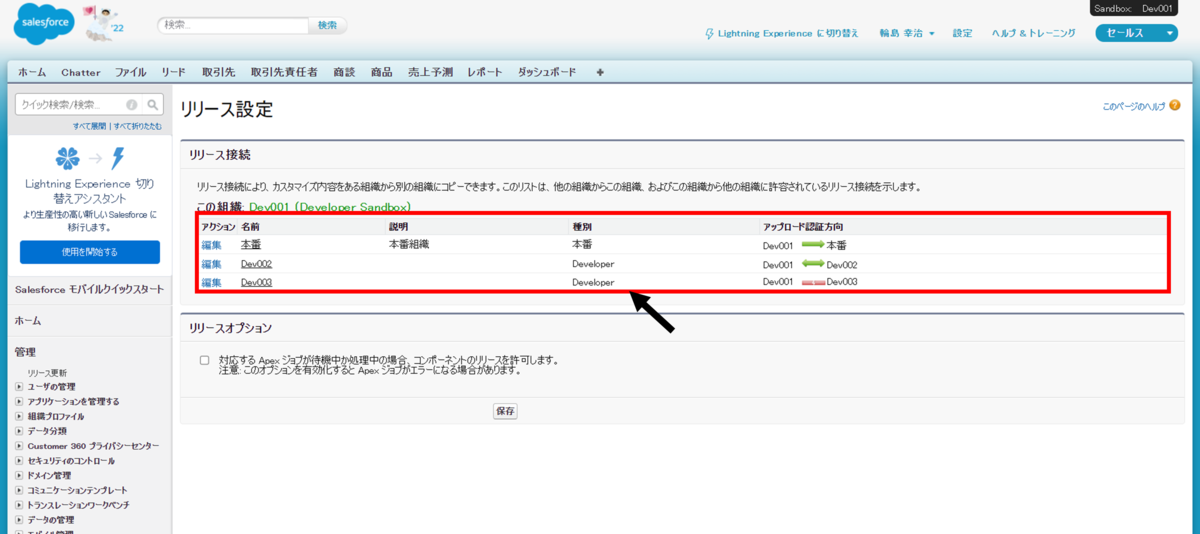The width and height of the screenshot is (1200, 534).
Task: Click 編集 link for Dev002 row
Action: point(211,264)
